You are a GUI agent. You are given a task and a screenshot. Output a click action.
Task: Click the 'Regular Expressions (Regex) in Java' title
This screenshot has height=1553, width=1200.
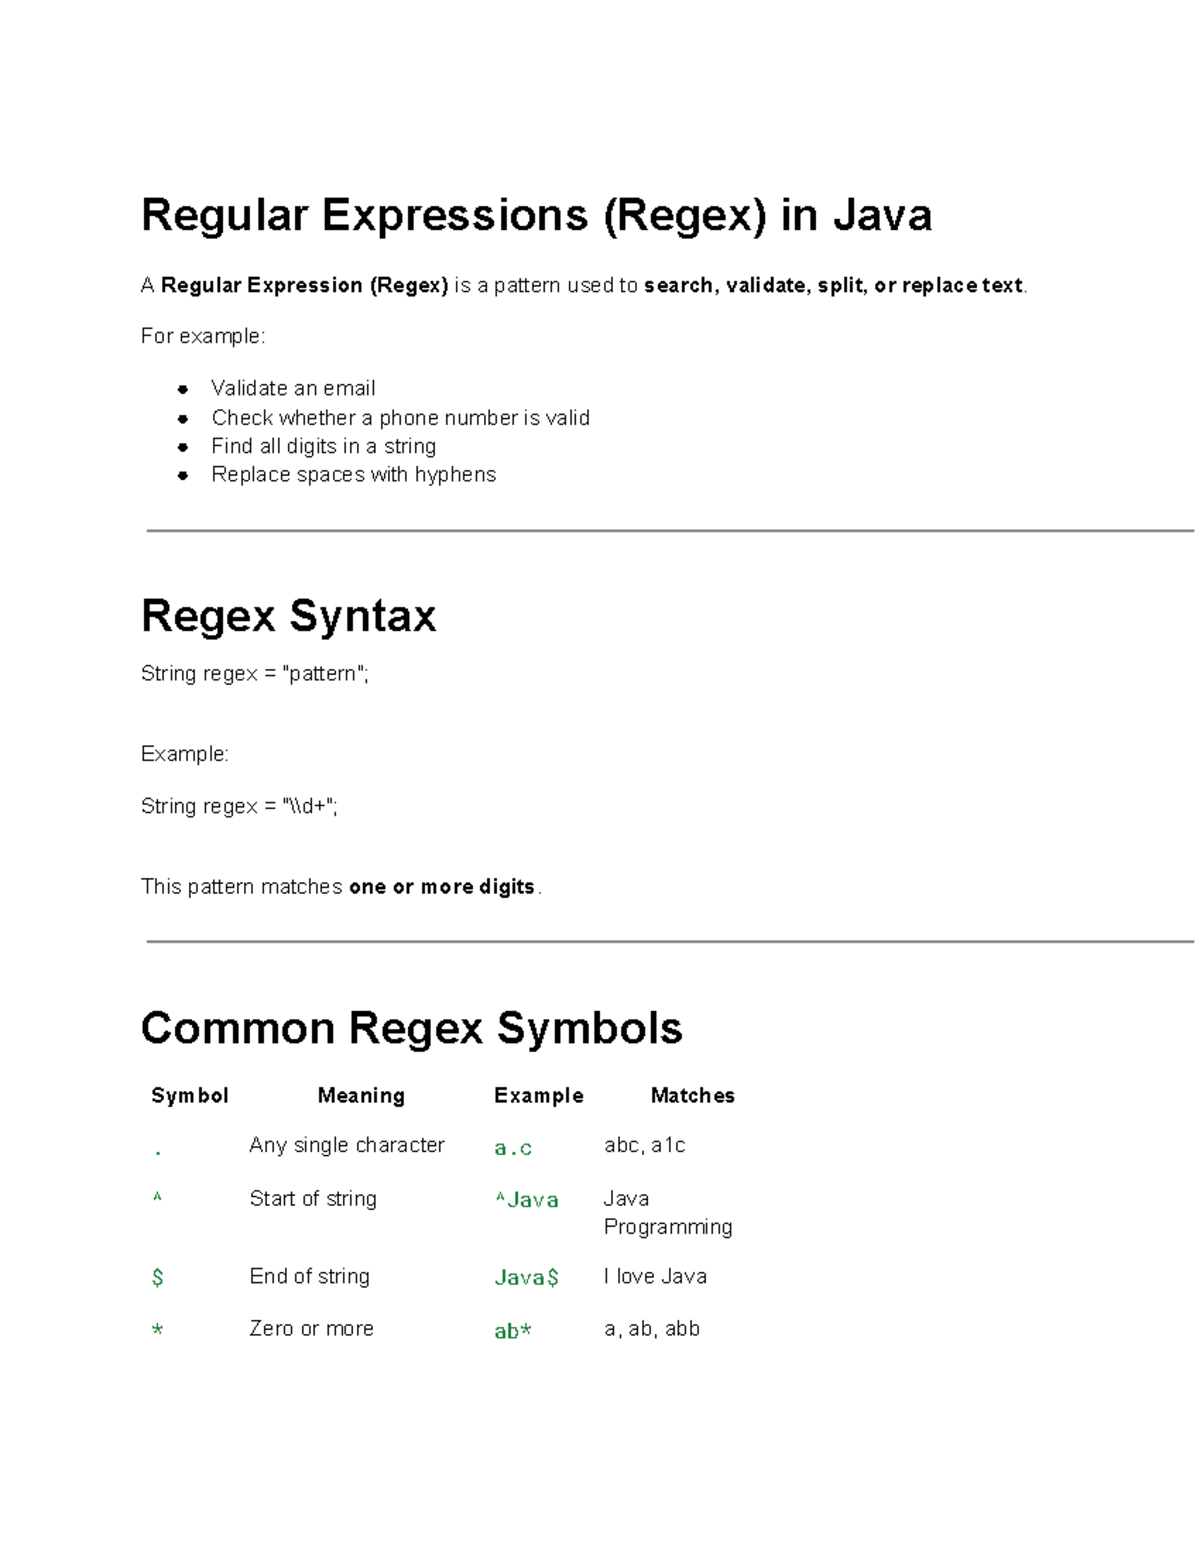click(536, 216)
